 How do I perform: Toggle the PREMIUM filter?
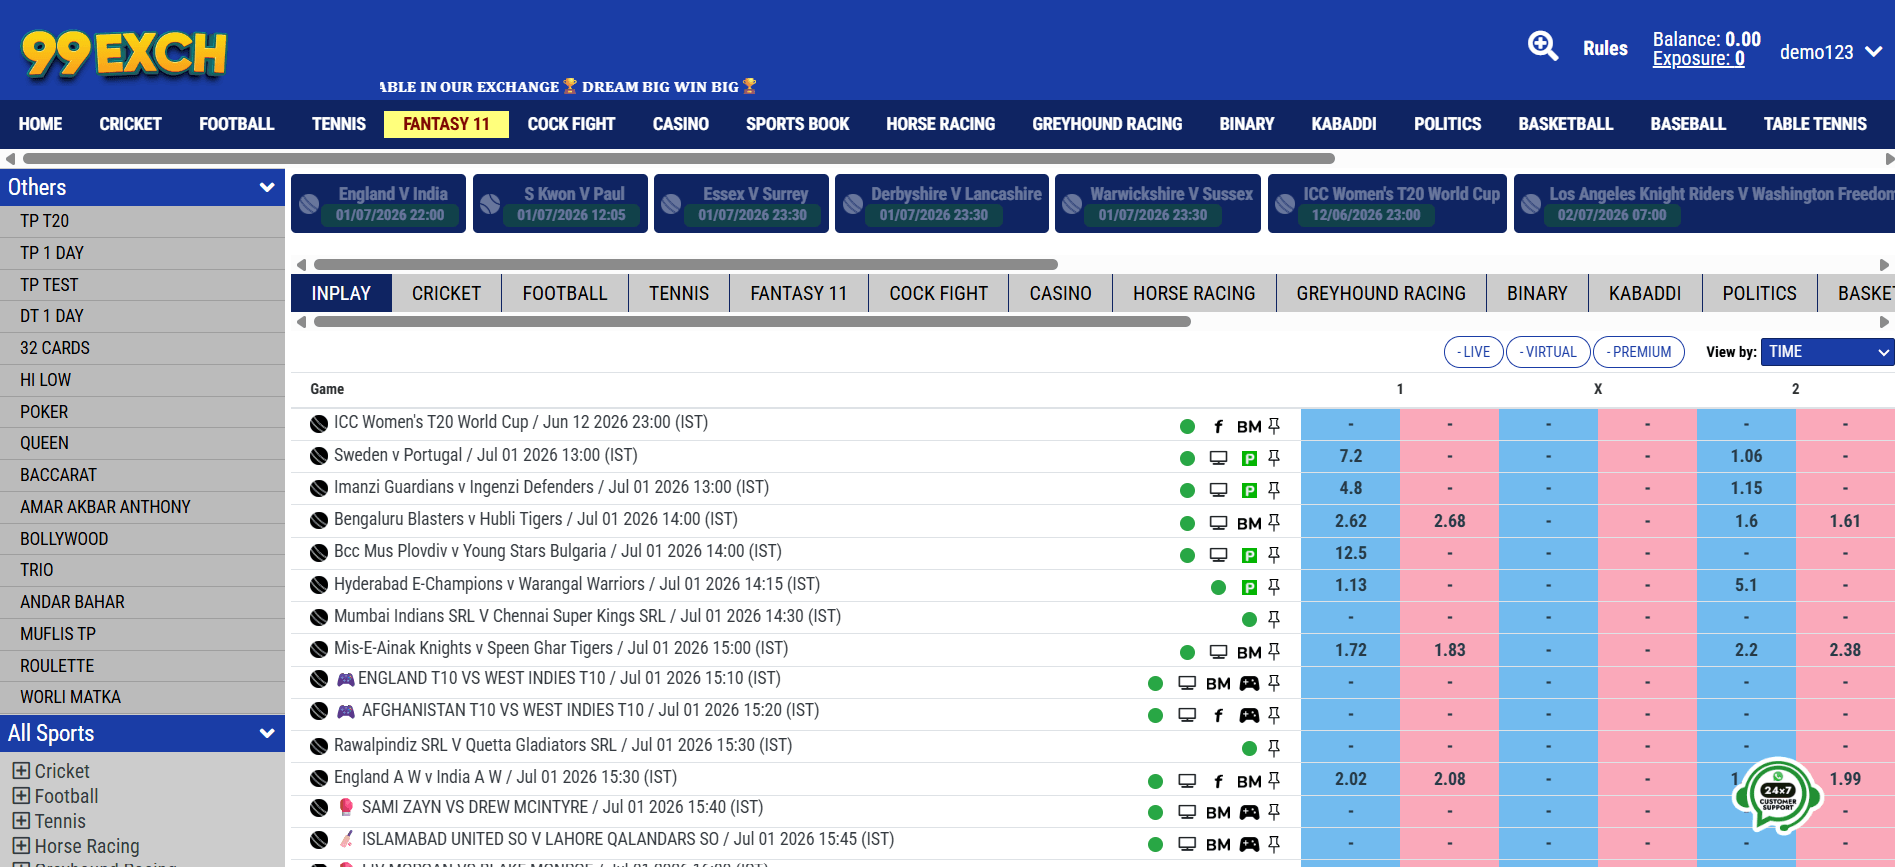[1639, 352]
